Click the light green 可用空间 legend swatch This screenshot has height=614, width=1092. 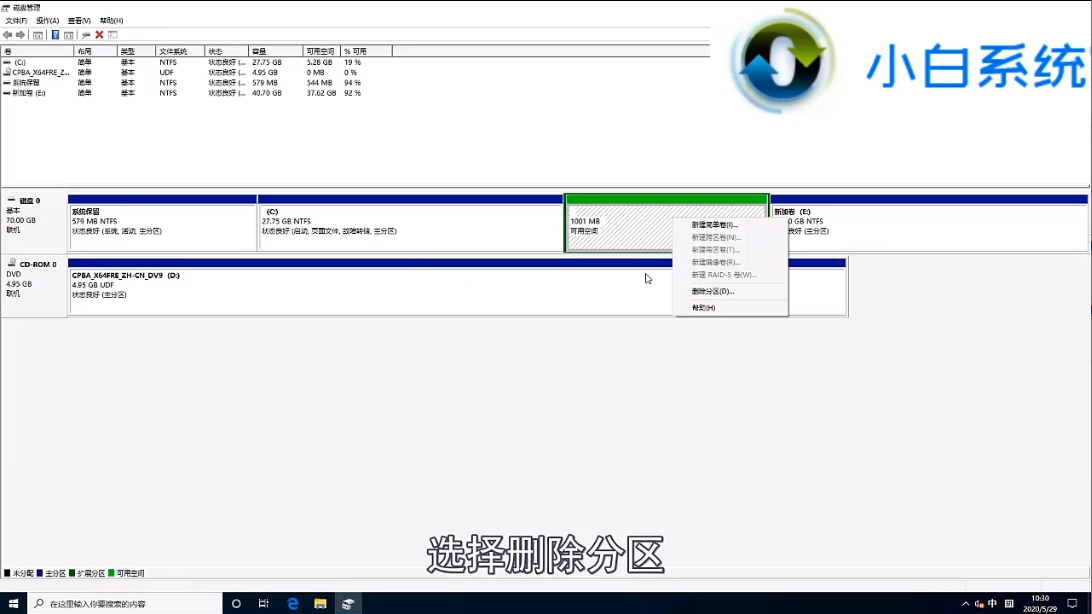tap(111, 573)
